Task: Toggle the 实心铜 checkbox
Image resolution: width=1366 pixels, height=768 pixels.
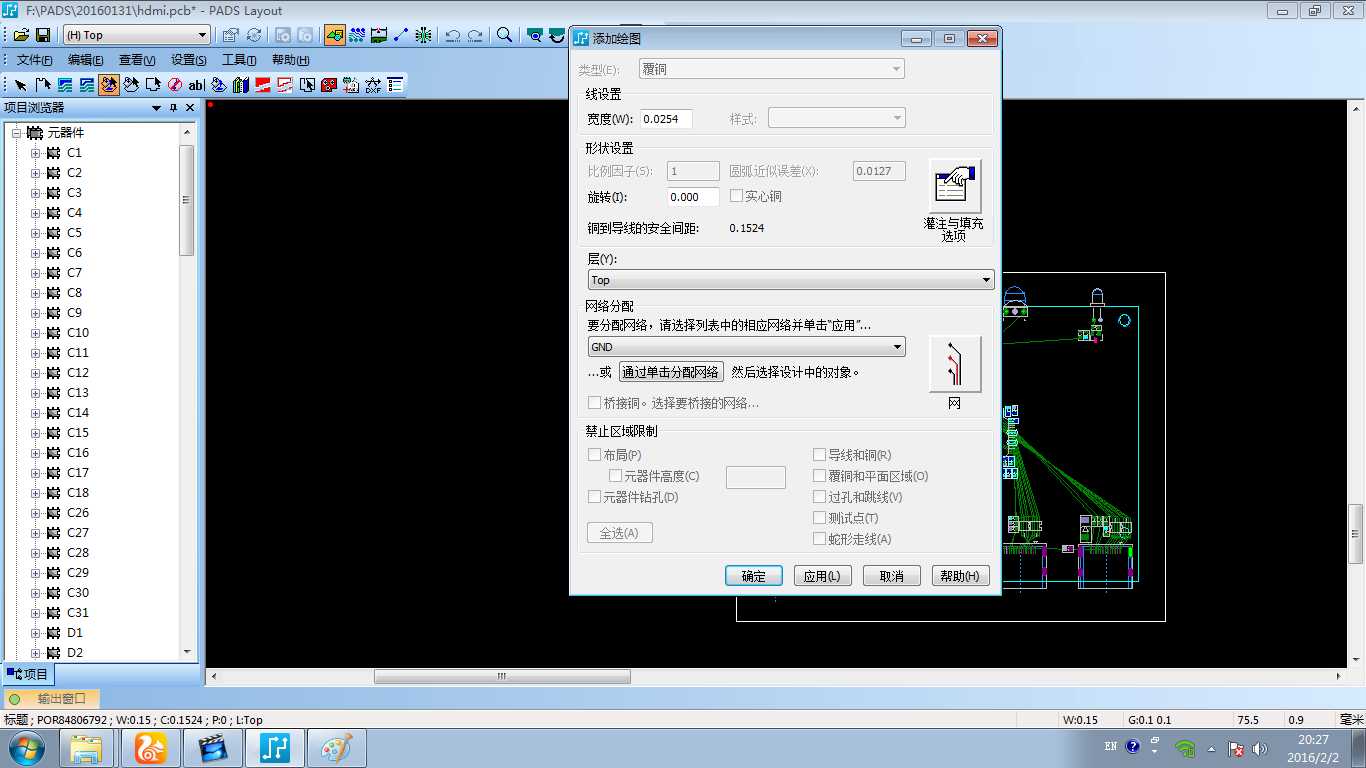Action: [x=736, y=197]
